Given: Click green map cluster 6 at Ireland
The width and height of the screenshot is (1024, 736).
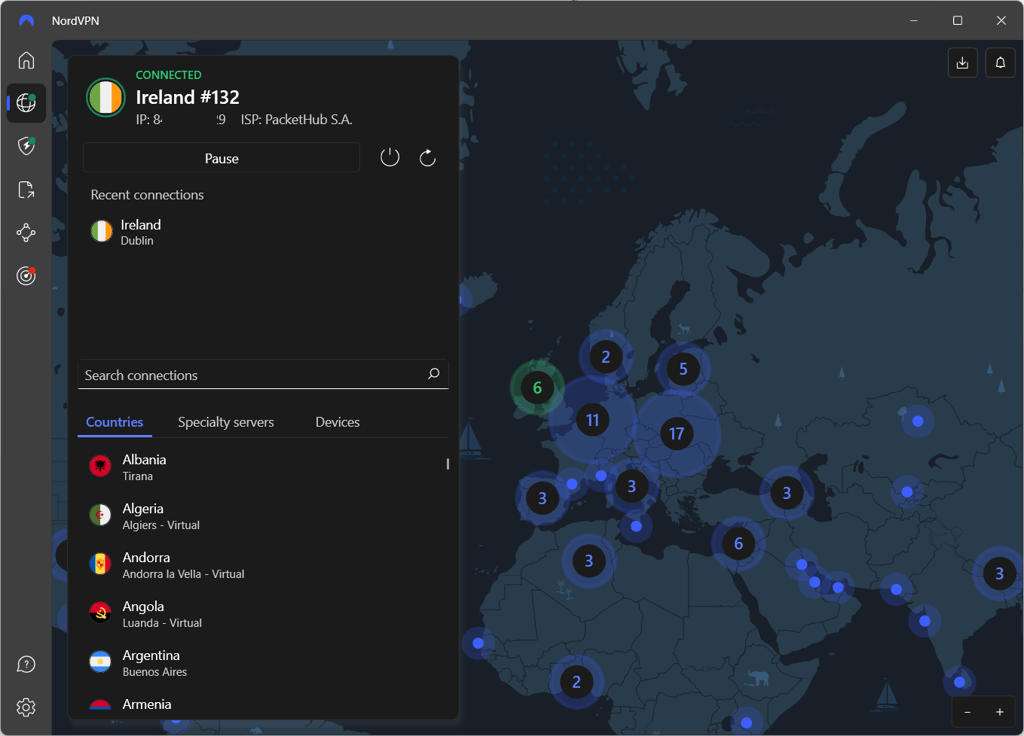Looking at the screenshot, I should click(537, 388).
